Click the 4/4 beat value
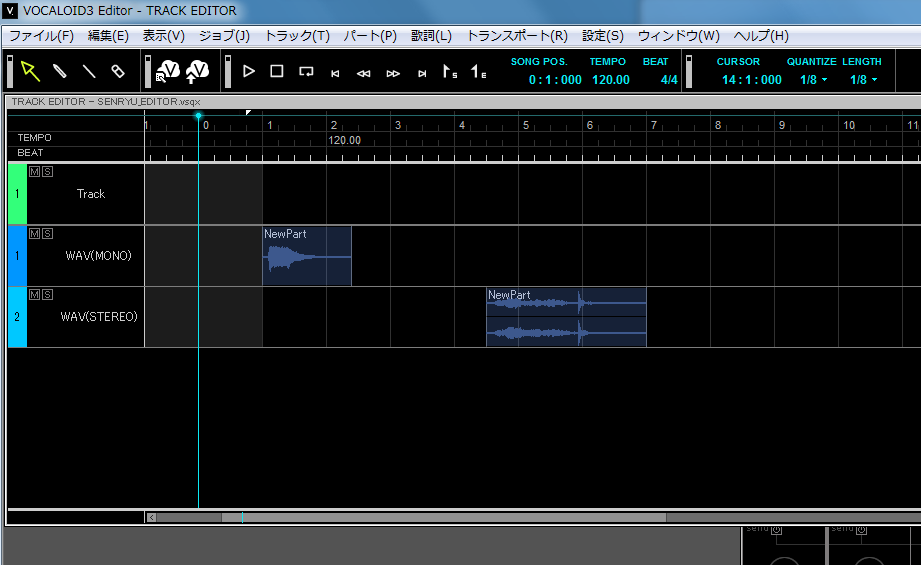This screenshot has height=565, width=921. [669, 80]
